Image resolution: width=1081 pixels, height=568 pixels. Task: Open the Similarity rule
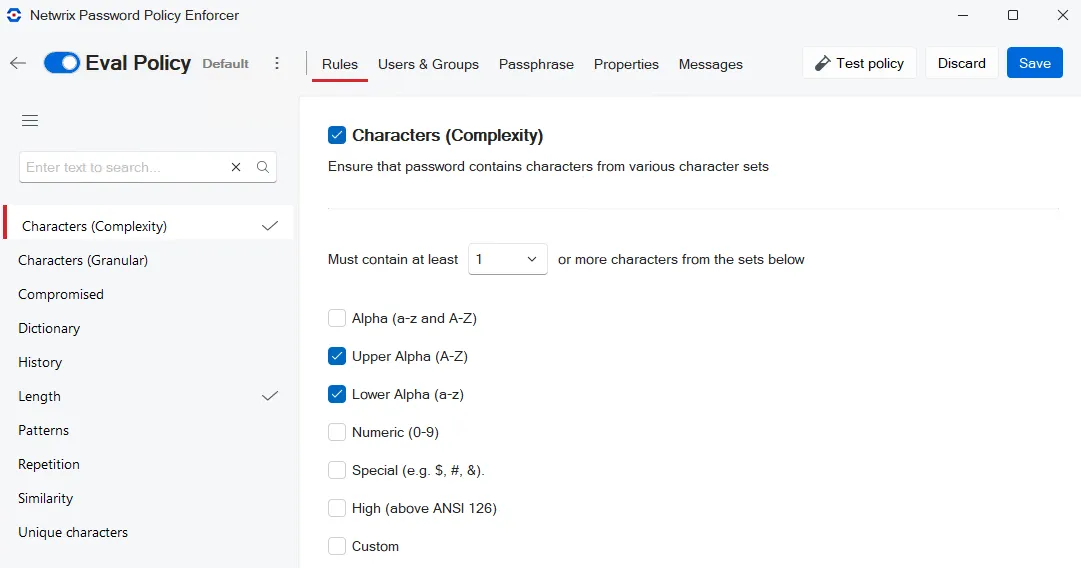(149, 498)
